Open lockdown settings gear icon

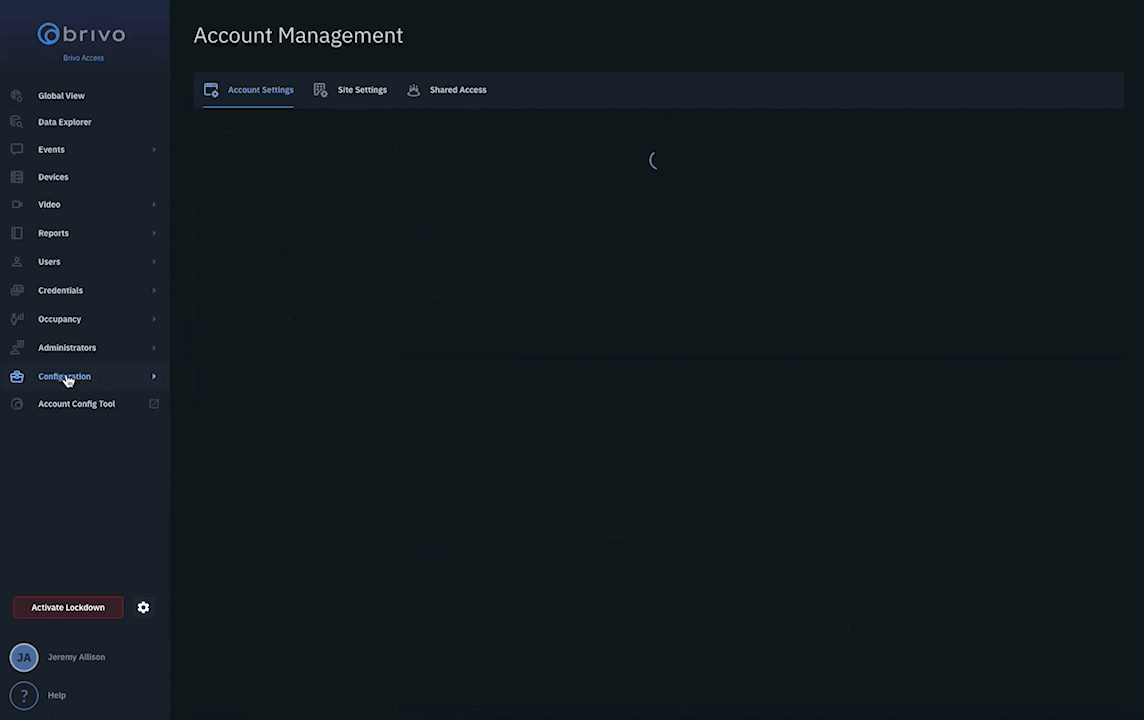point(144,607)
